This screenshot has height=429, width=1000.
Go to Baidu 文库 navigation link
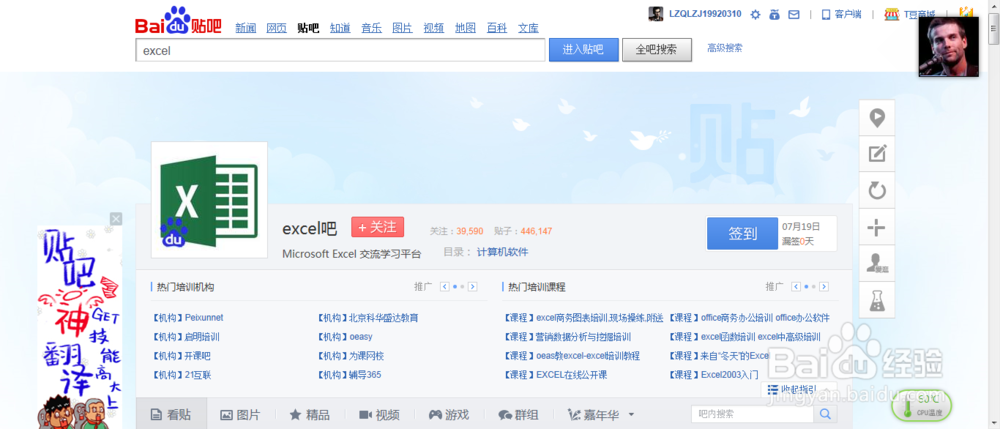point(528,28)
